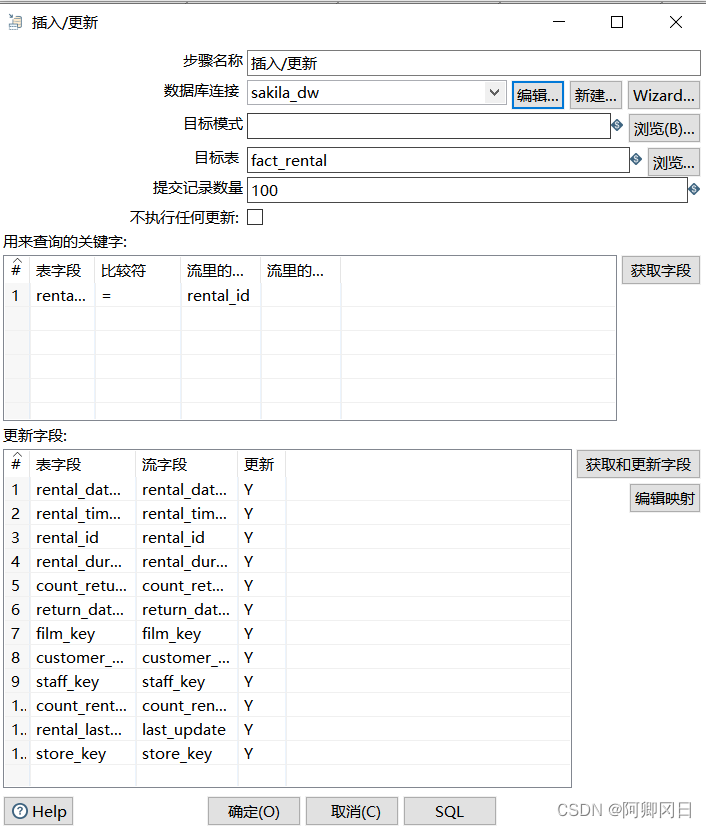Image resolution: width=706 pixels, height=828 pixels.
Task: Launch the connection Wizard...
Action: click(x=664, y=95)
